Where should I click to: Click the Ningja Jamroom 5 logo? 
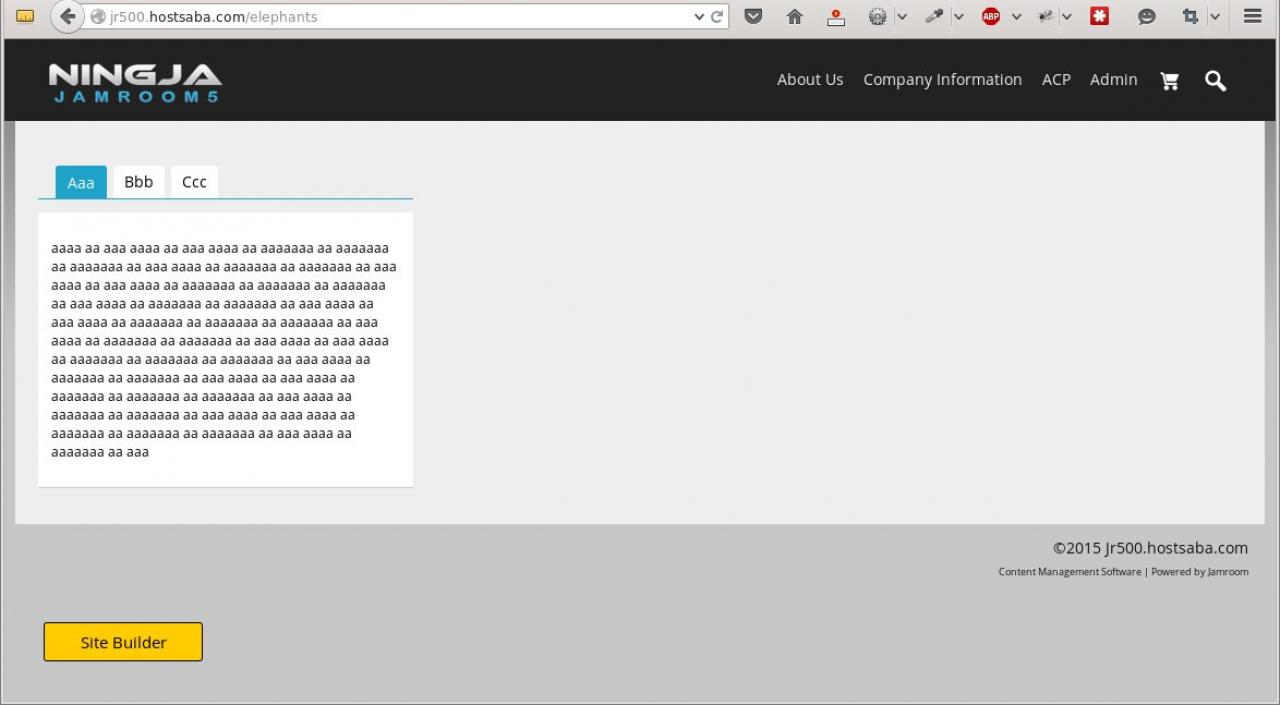pos(135,83)
